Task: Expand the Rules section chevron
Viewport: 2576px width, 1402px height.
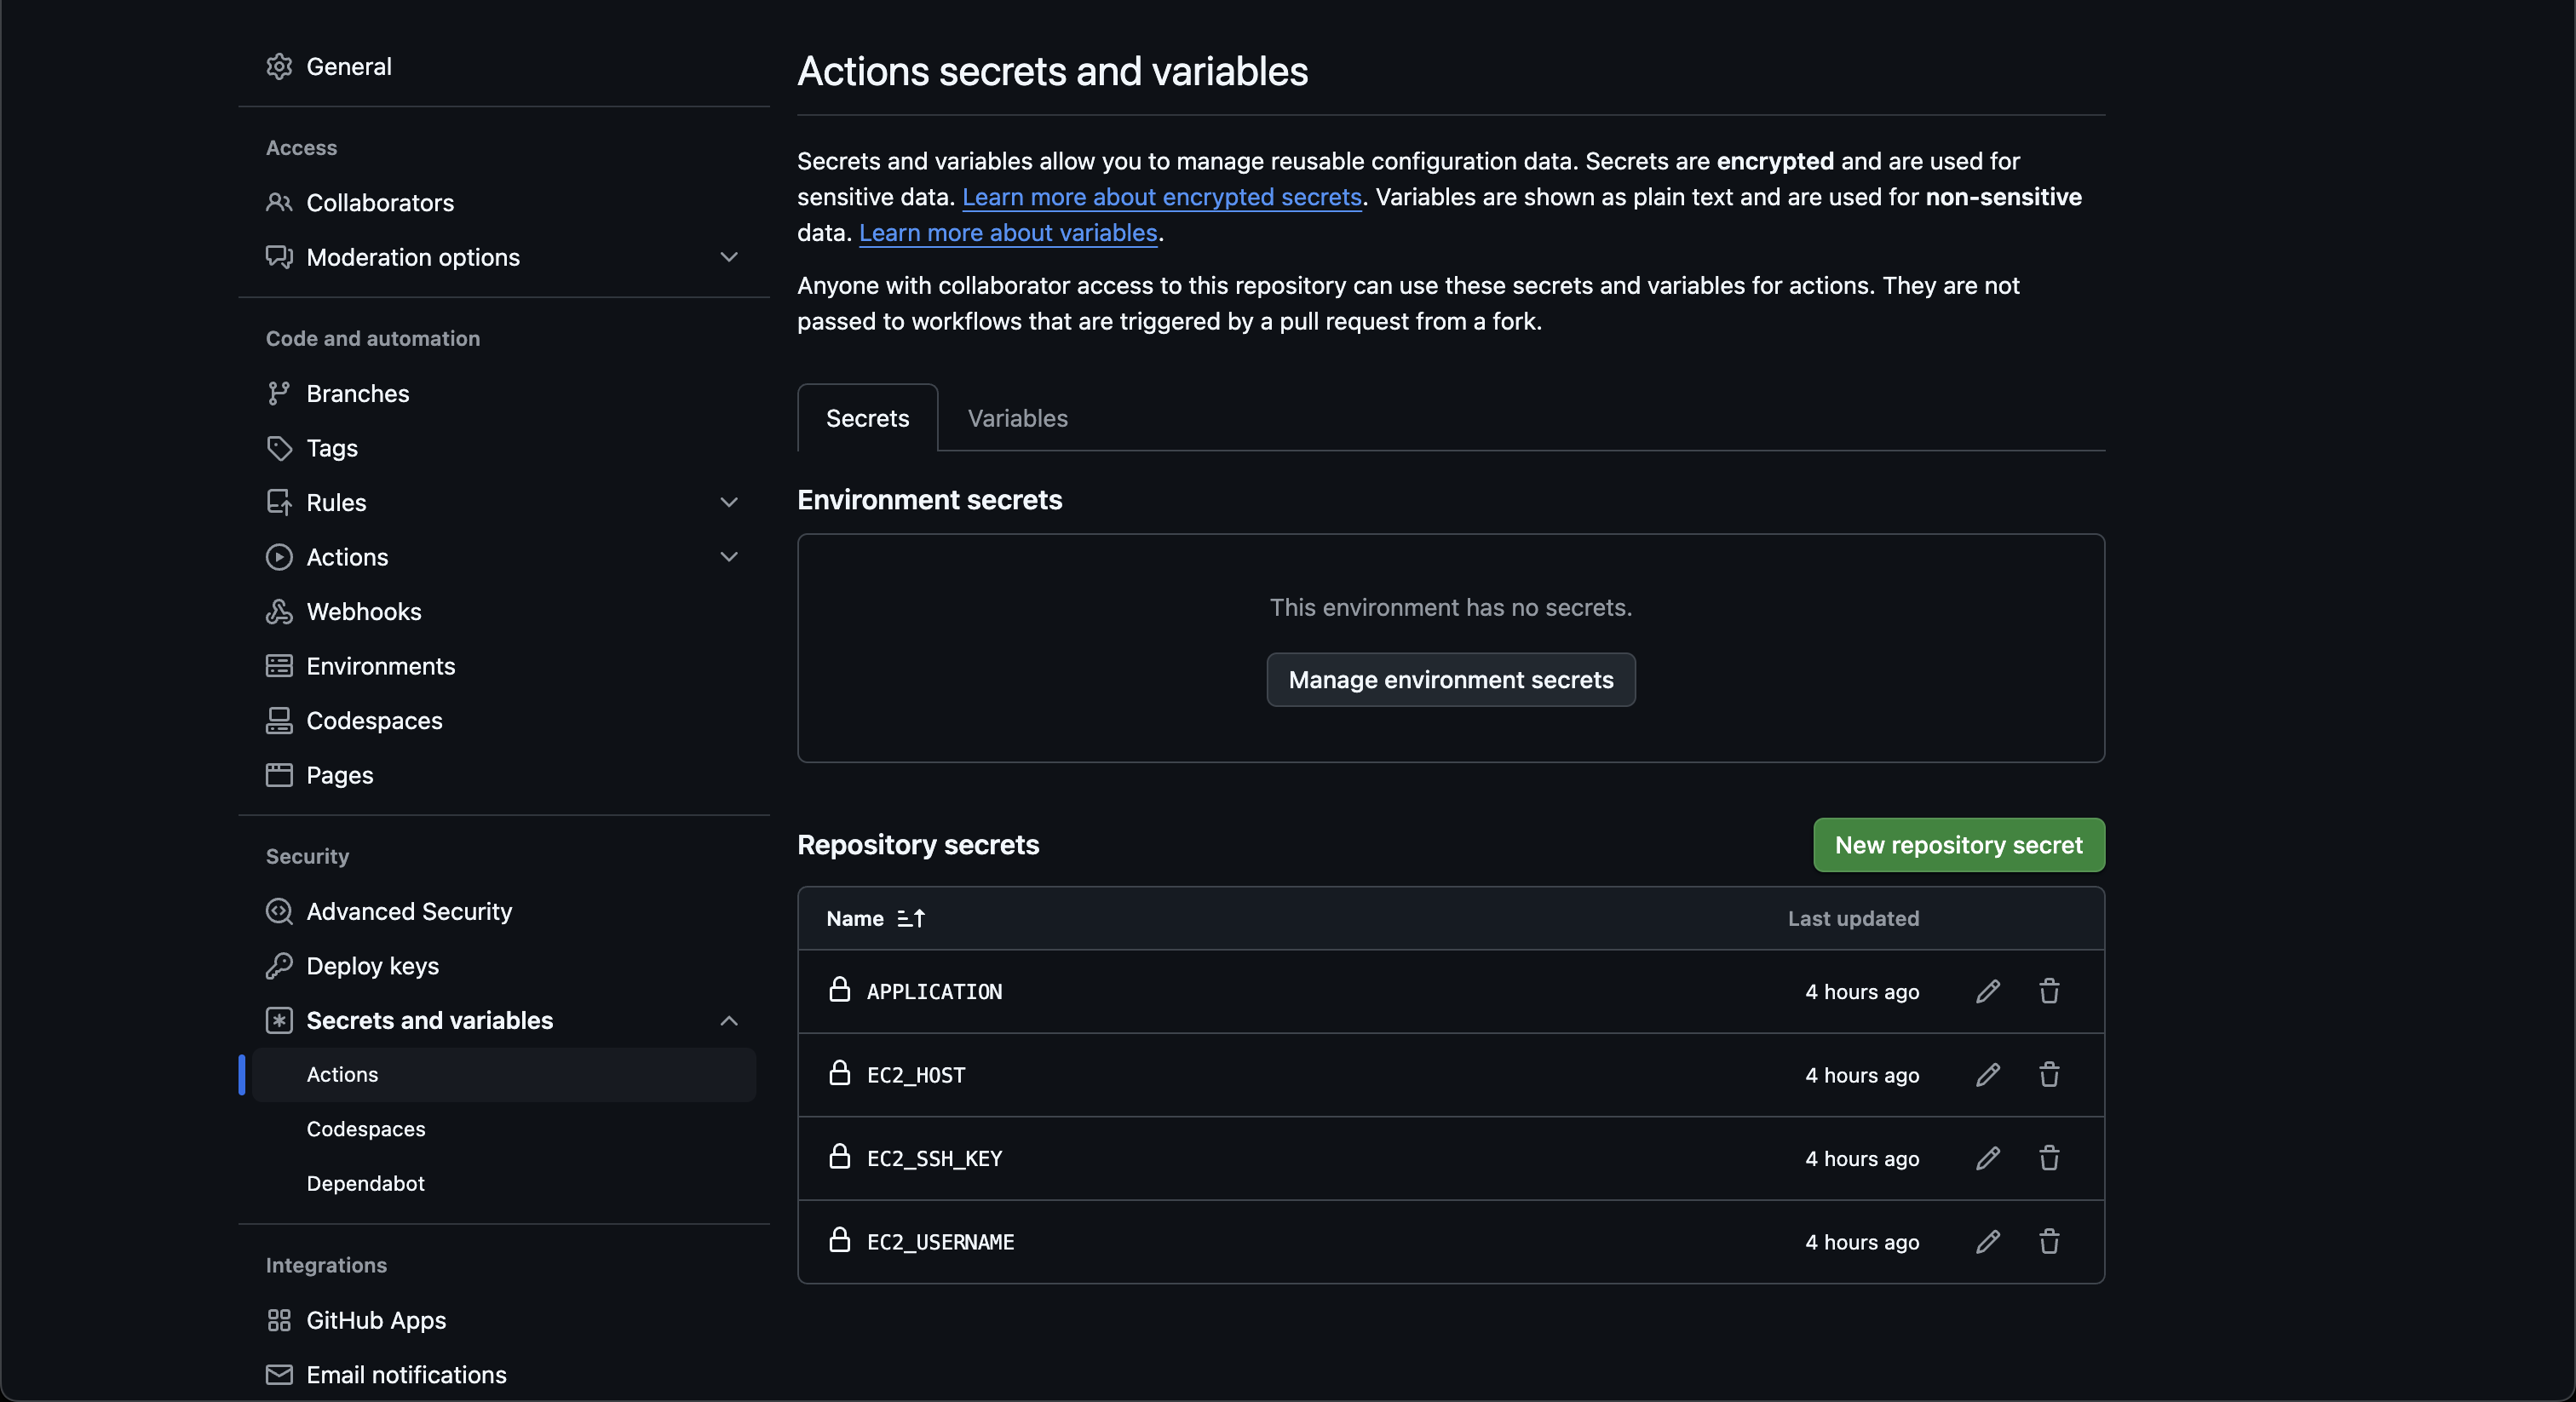Action: click(729, 502)
